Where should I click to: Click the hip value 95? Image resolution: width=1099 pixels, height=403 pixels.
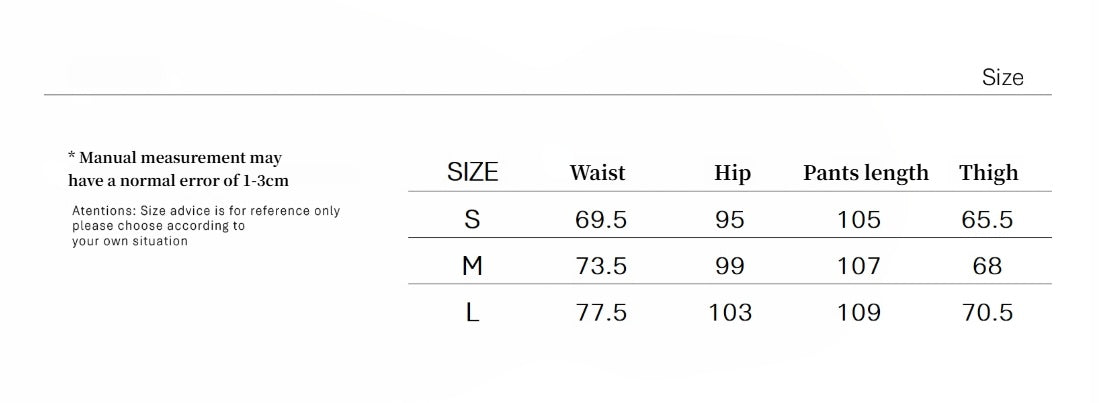point(730,220)
